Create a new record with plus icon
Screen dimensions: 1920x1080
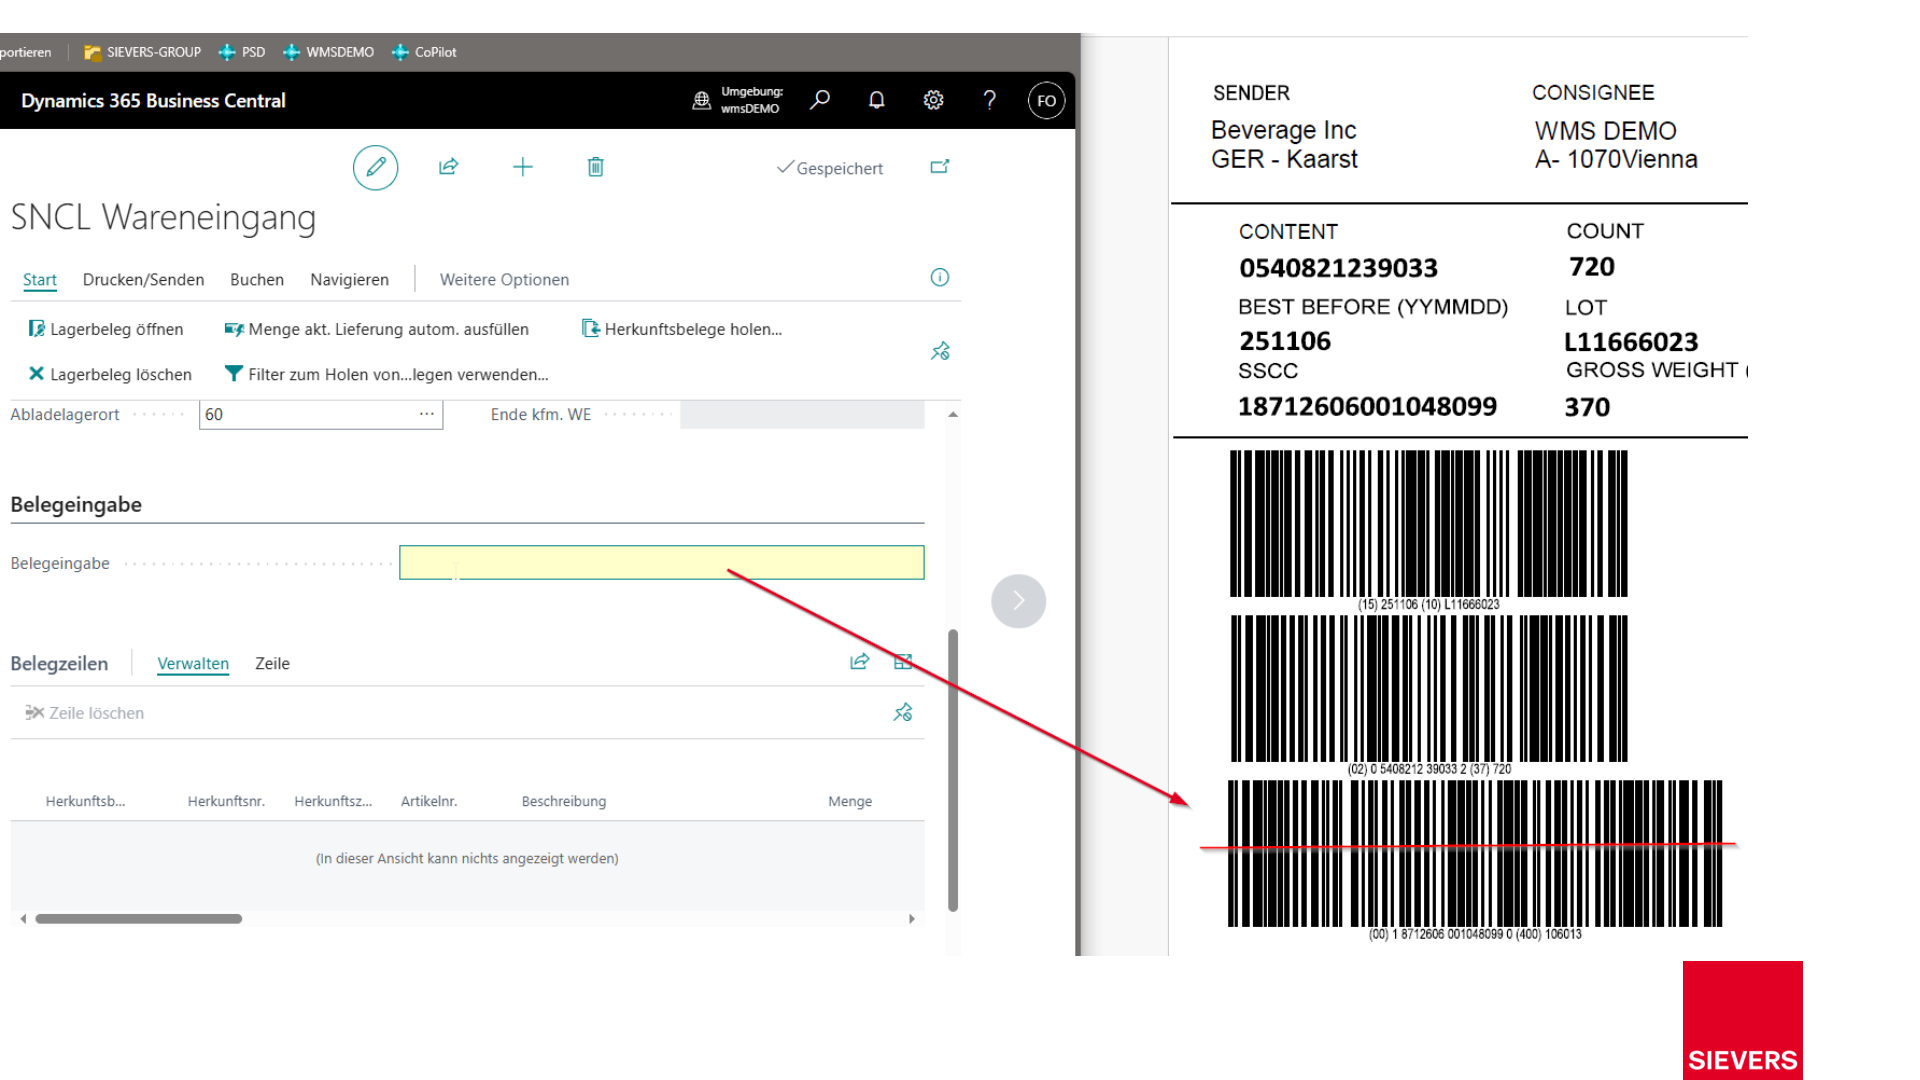click(x=522, y=167)
